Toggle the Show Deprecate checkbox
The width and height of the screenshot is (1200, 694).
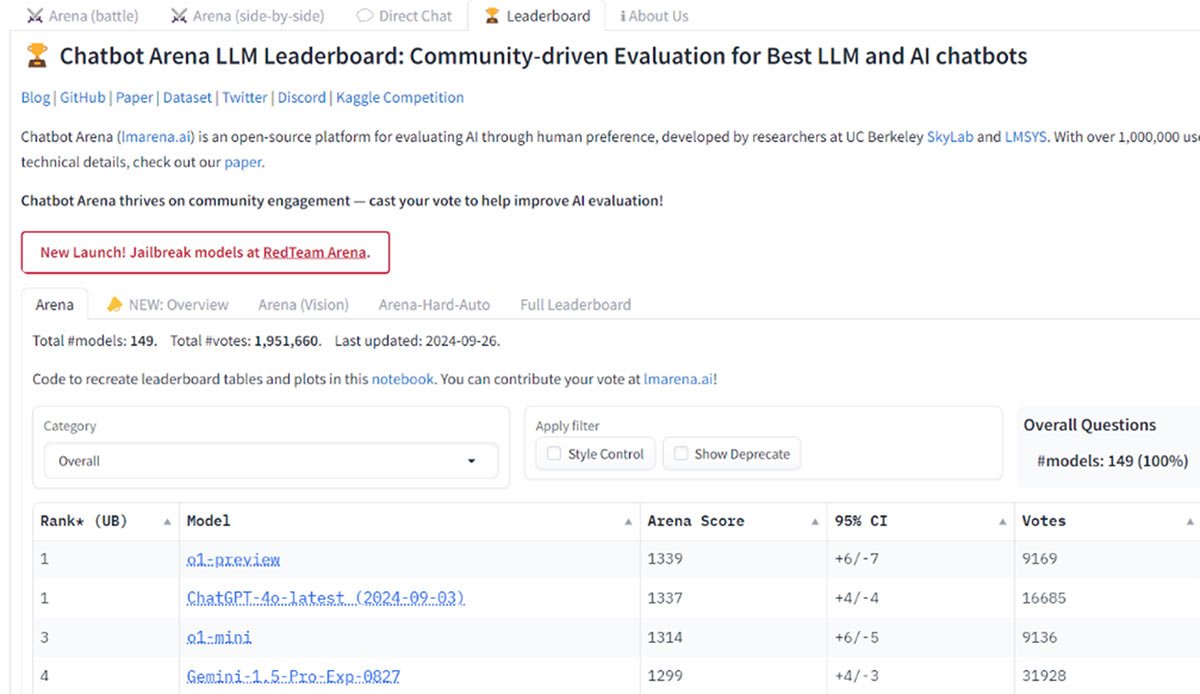(x=681, y=454)
